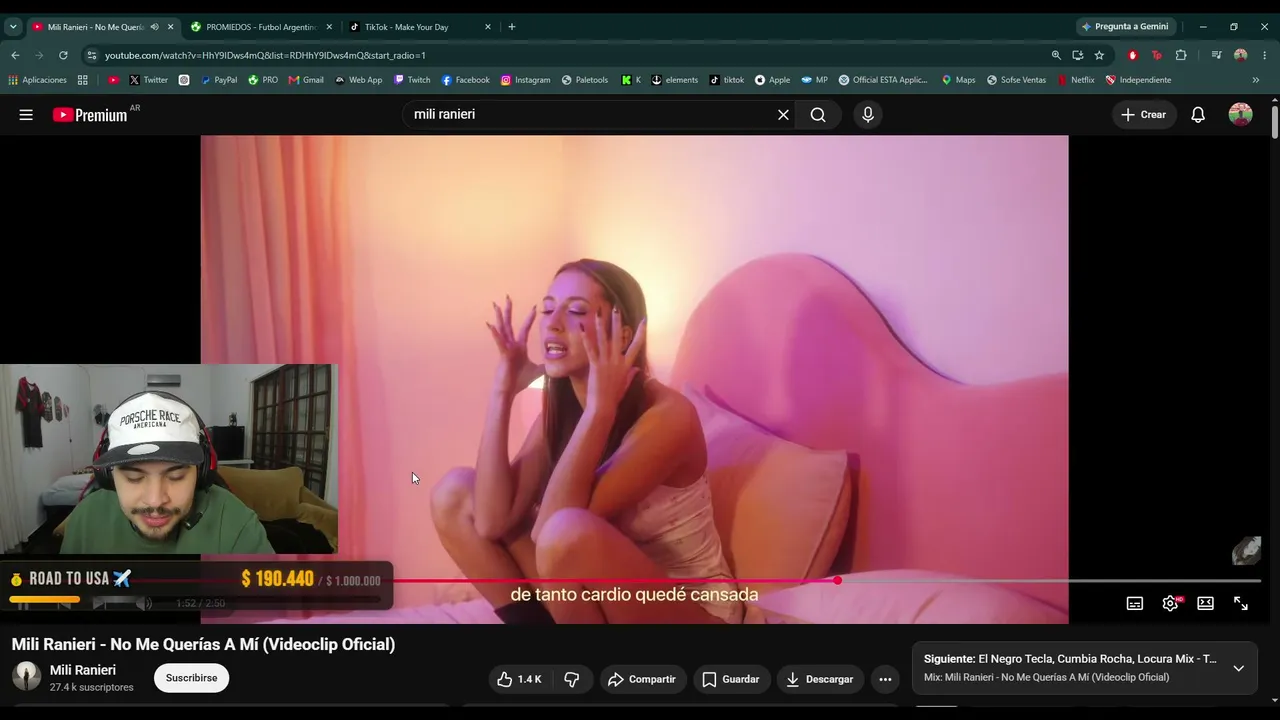Viewport: 1280px width, 720px height.
Task: Share video via Compartir
Action: pos(641,680)
